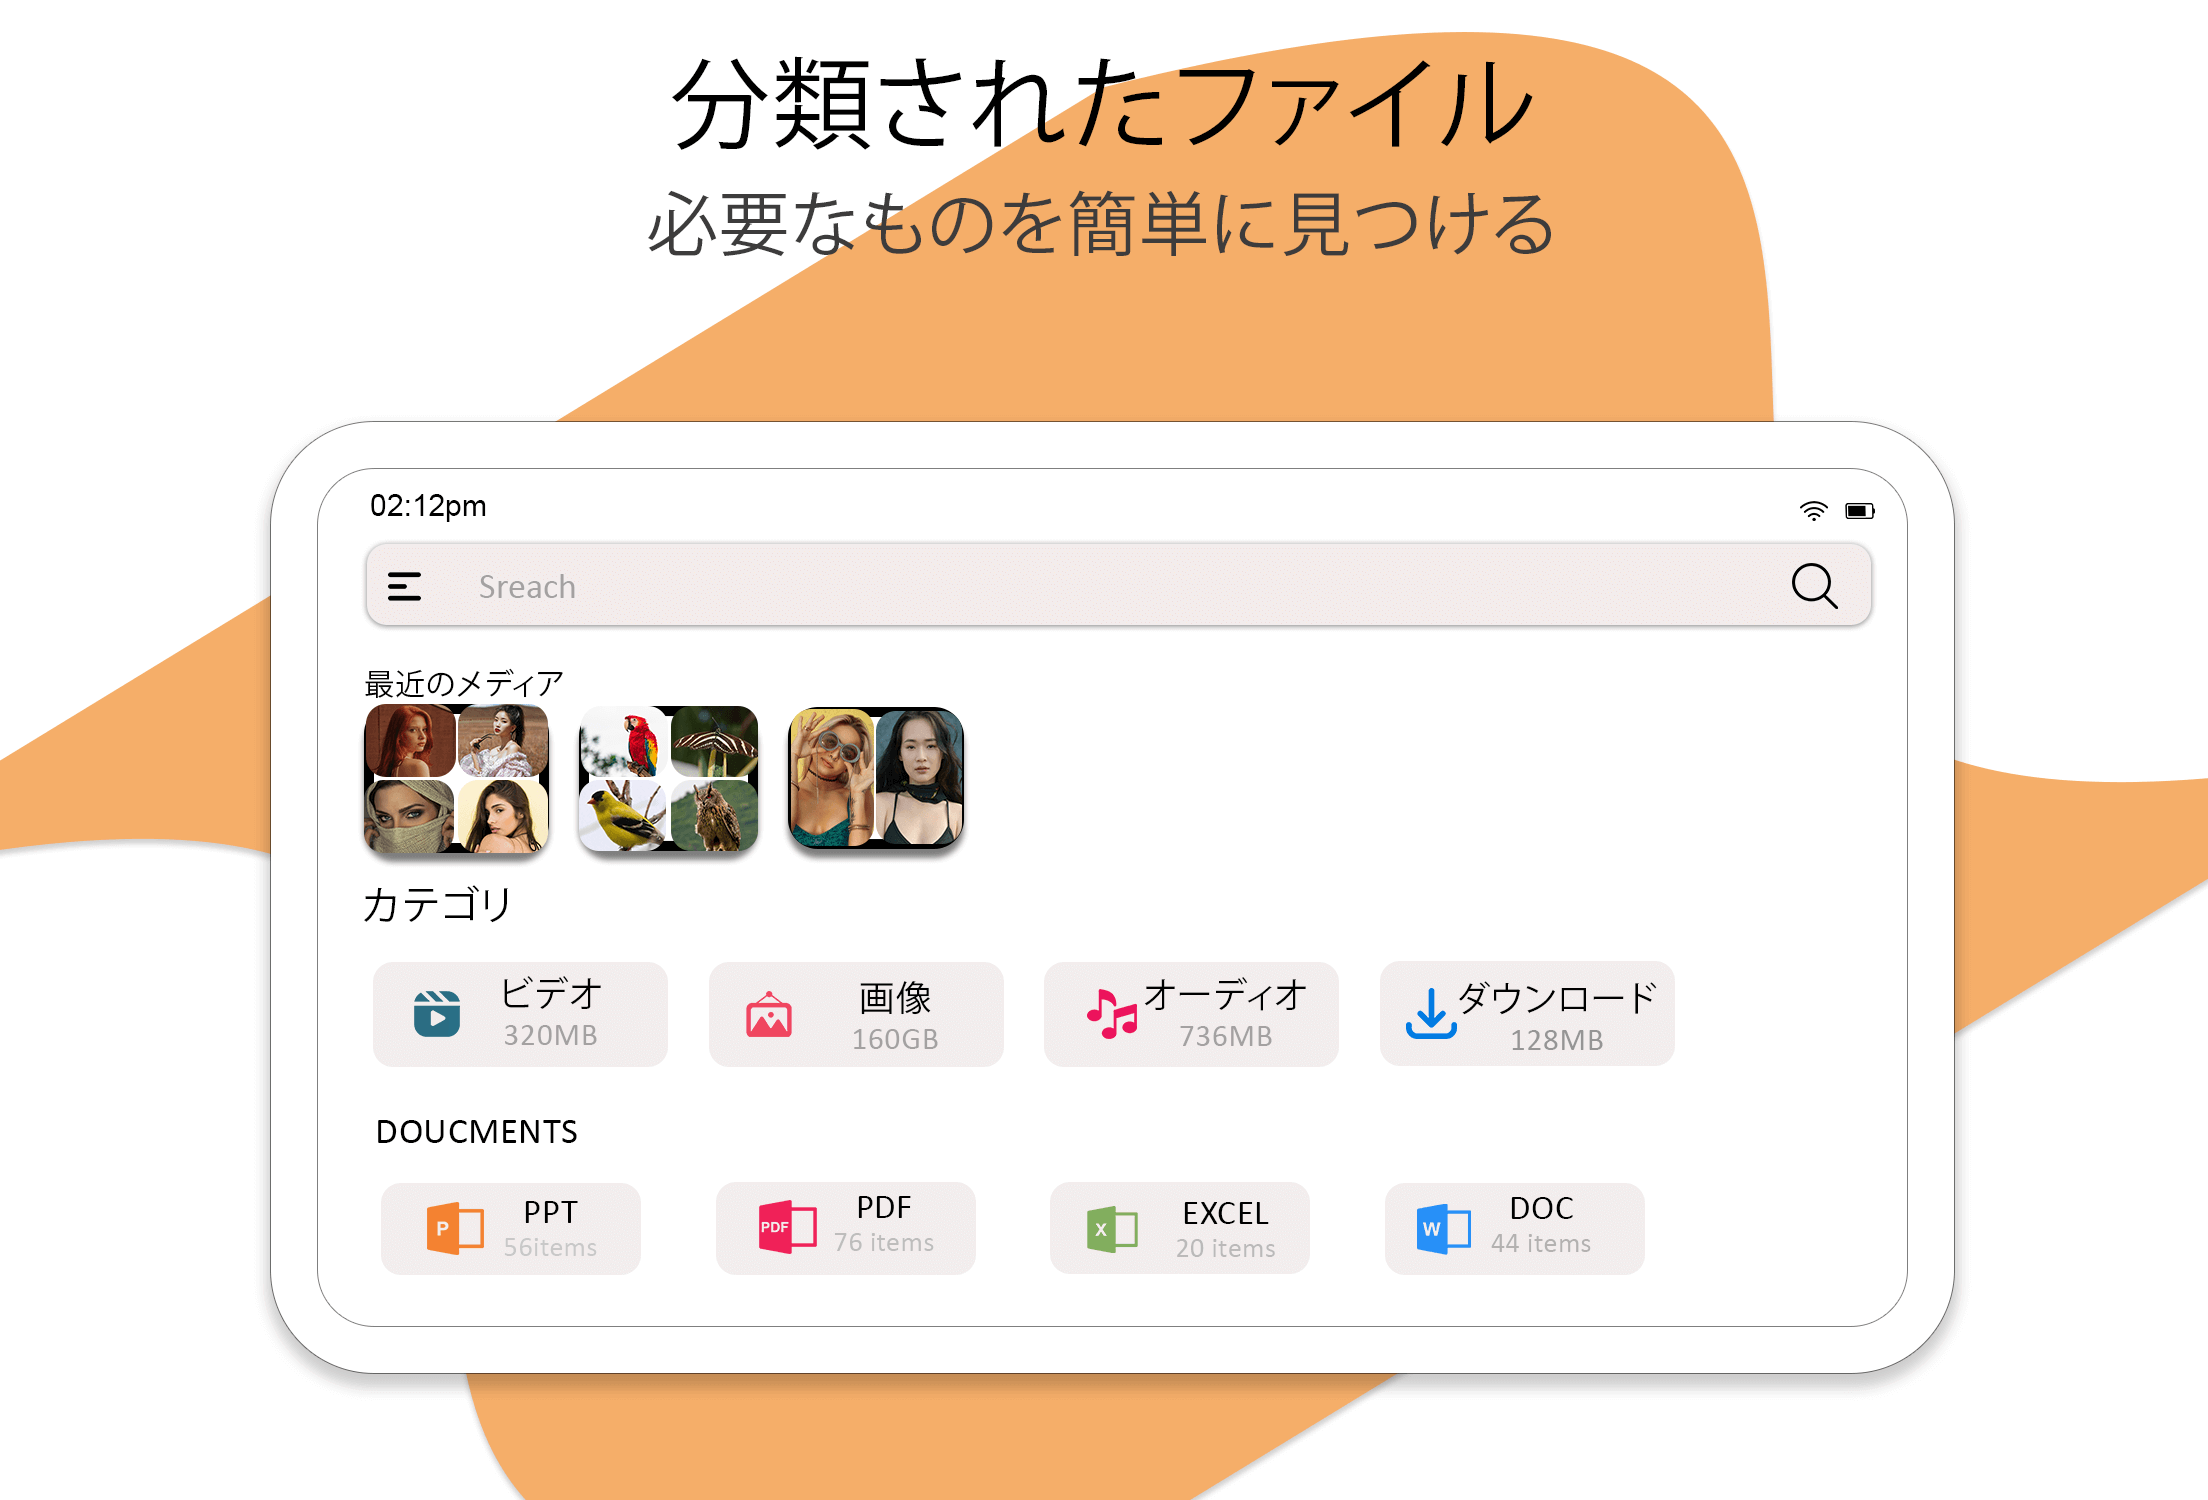Open the 画像 160GB category

856,1014
